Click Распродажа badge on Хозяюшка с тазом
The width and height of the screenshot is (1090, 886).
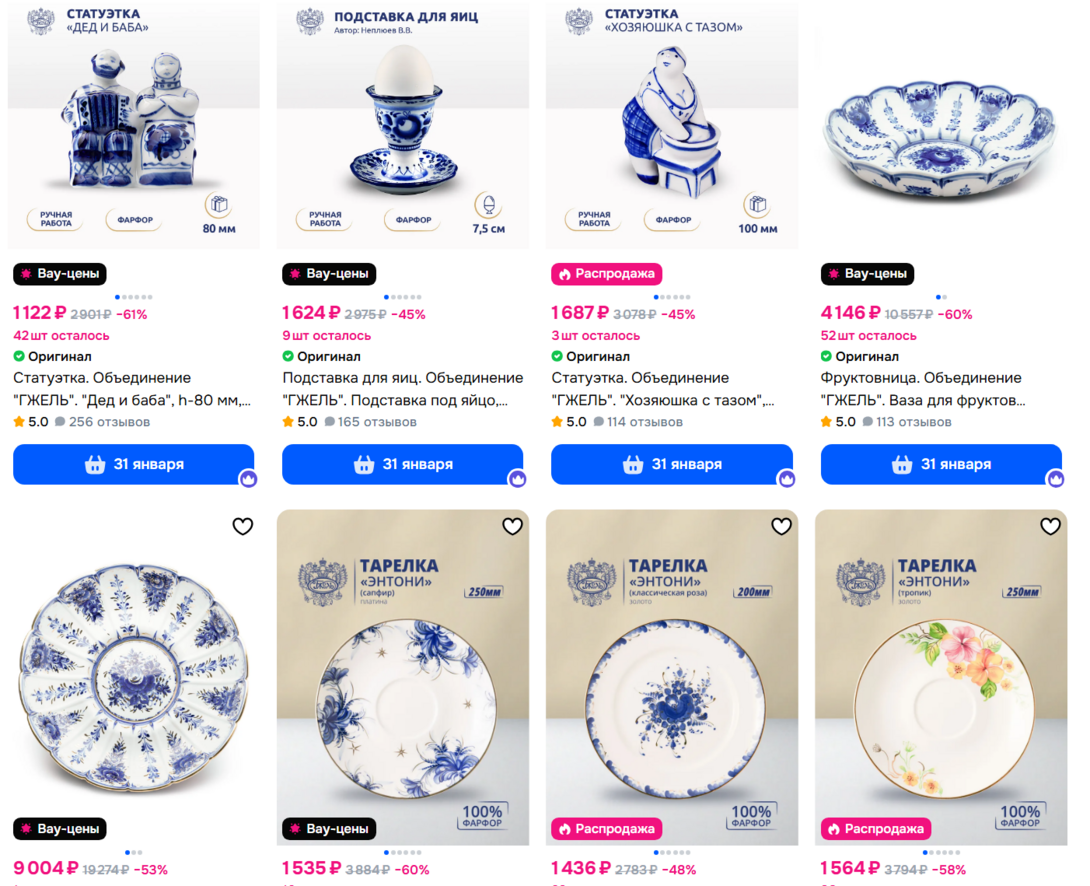607,274
